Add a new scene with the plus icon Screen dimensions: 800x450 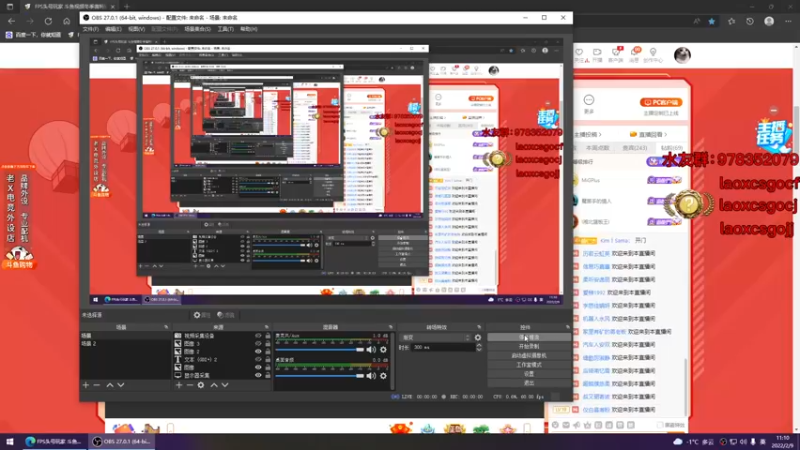[86, 385]
